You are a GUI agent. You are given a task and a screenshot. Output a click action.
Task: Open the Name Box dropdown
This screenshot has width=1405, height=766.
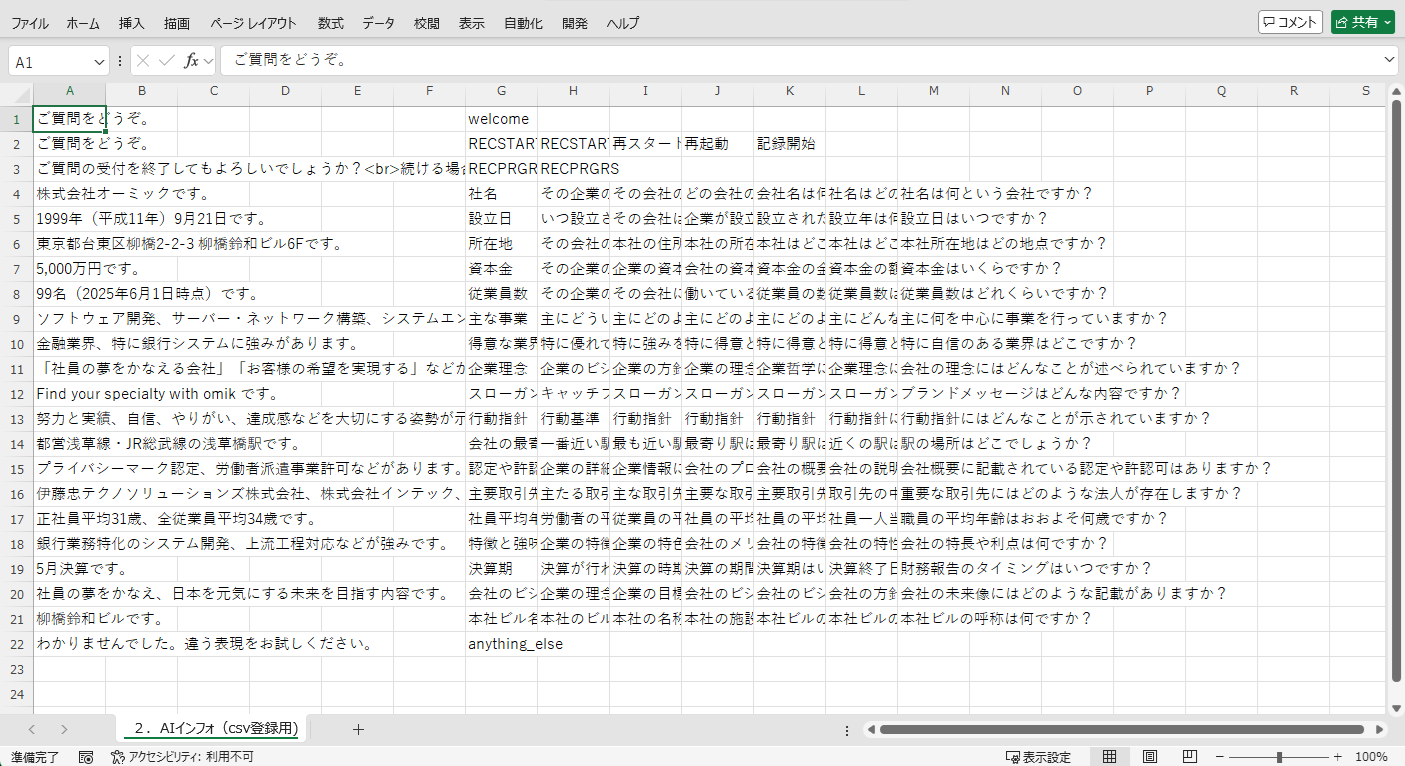point(99,60)
